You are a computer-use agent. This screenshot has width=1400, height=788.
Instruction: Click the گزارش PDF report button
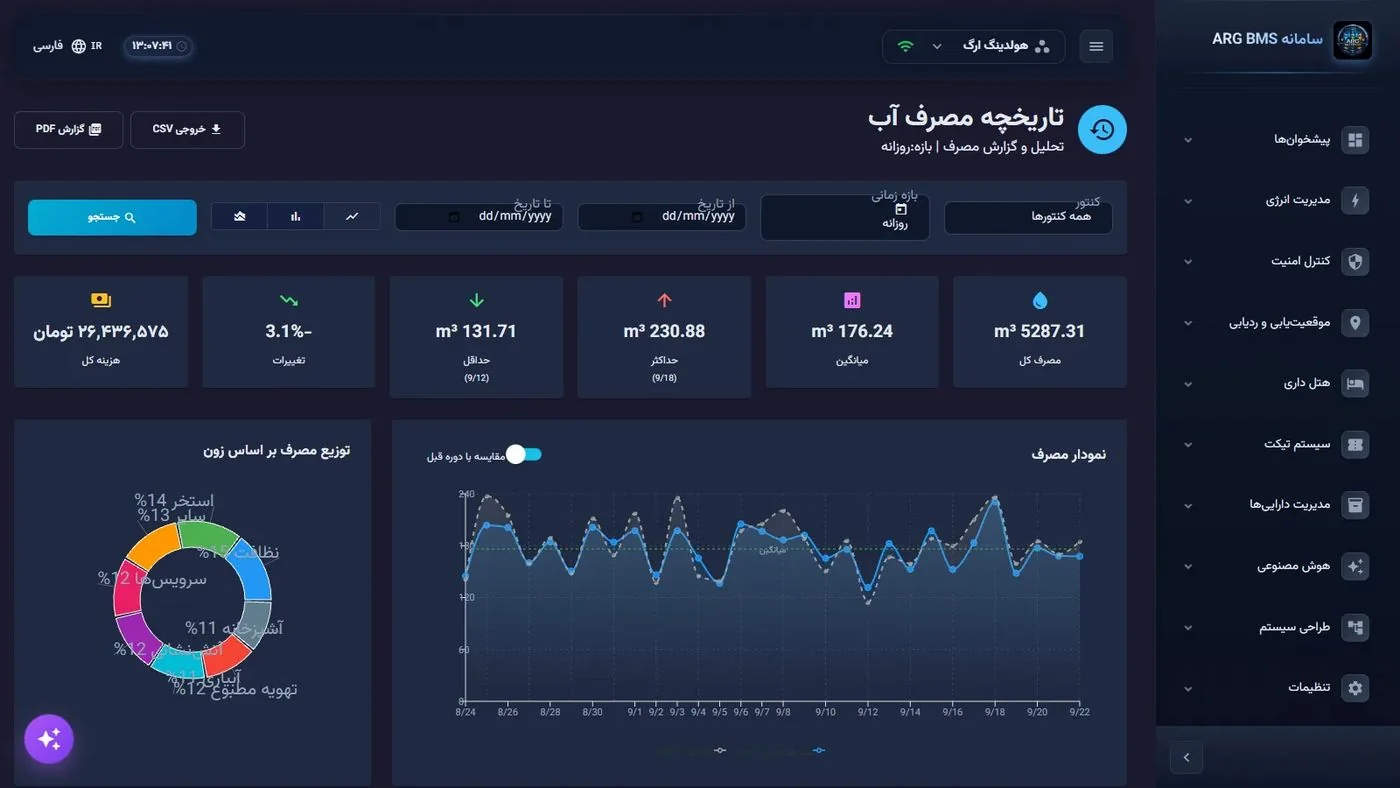(x=68, y=130)
